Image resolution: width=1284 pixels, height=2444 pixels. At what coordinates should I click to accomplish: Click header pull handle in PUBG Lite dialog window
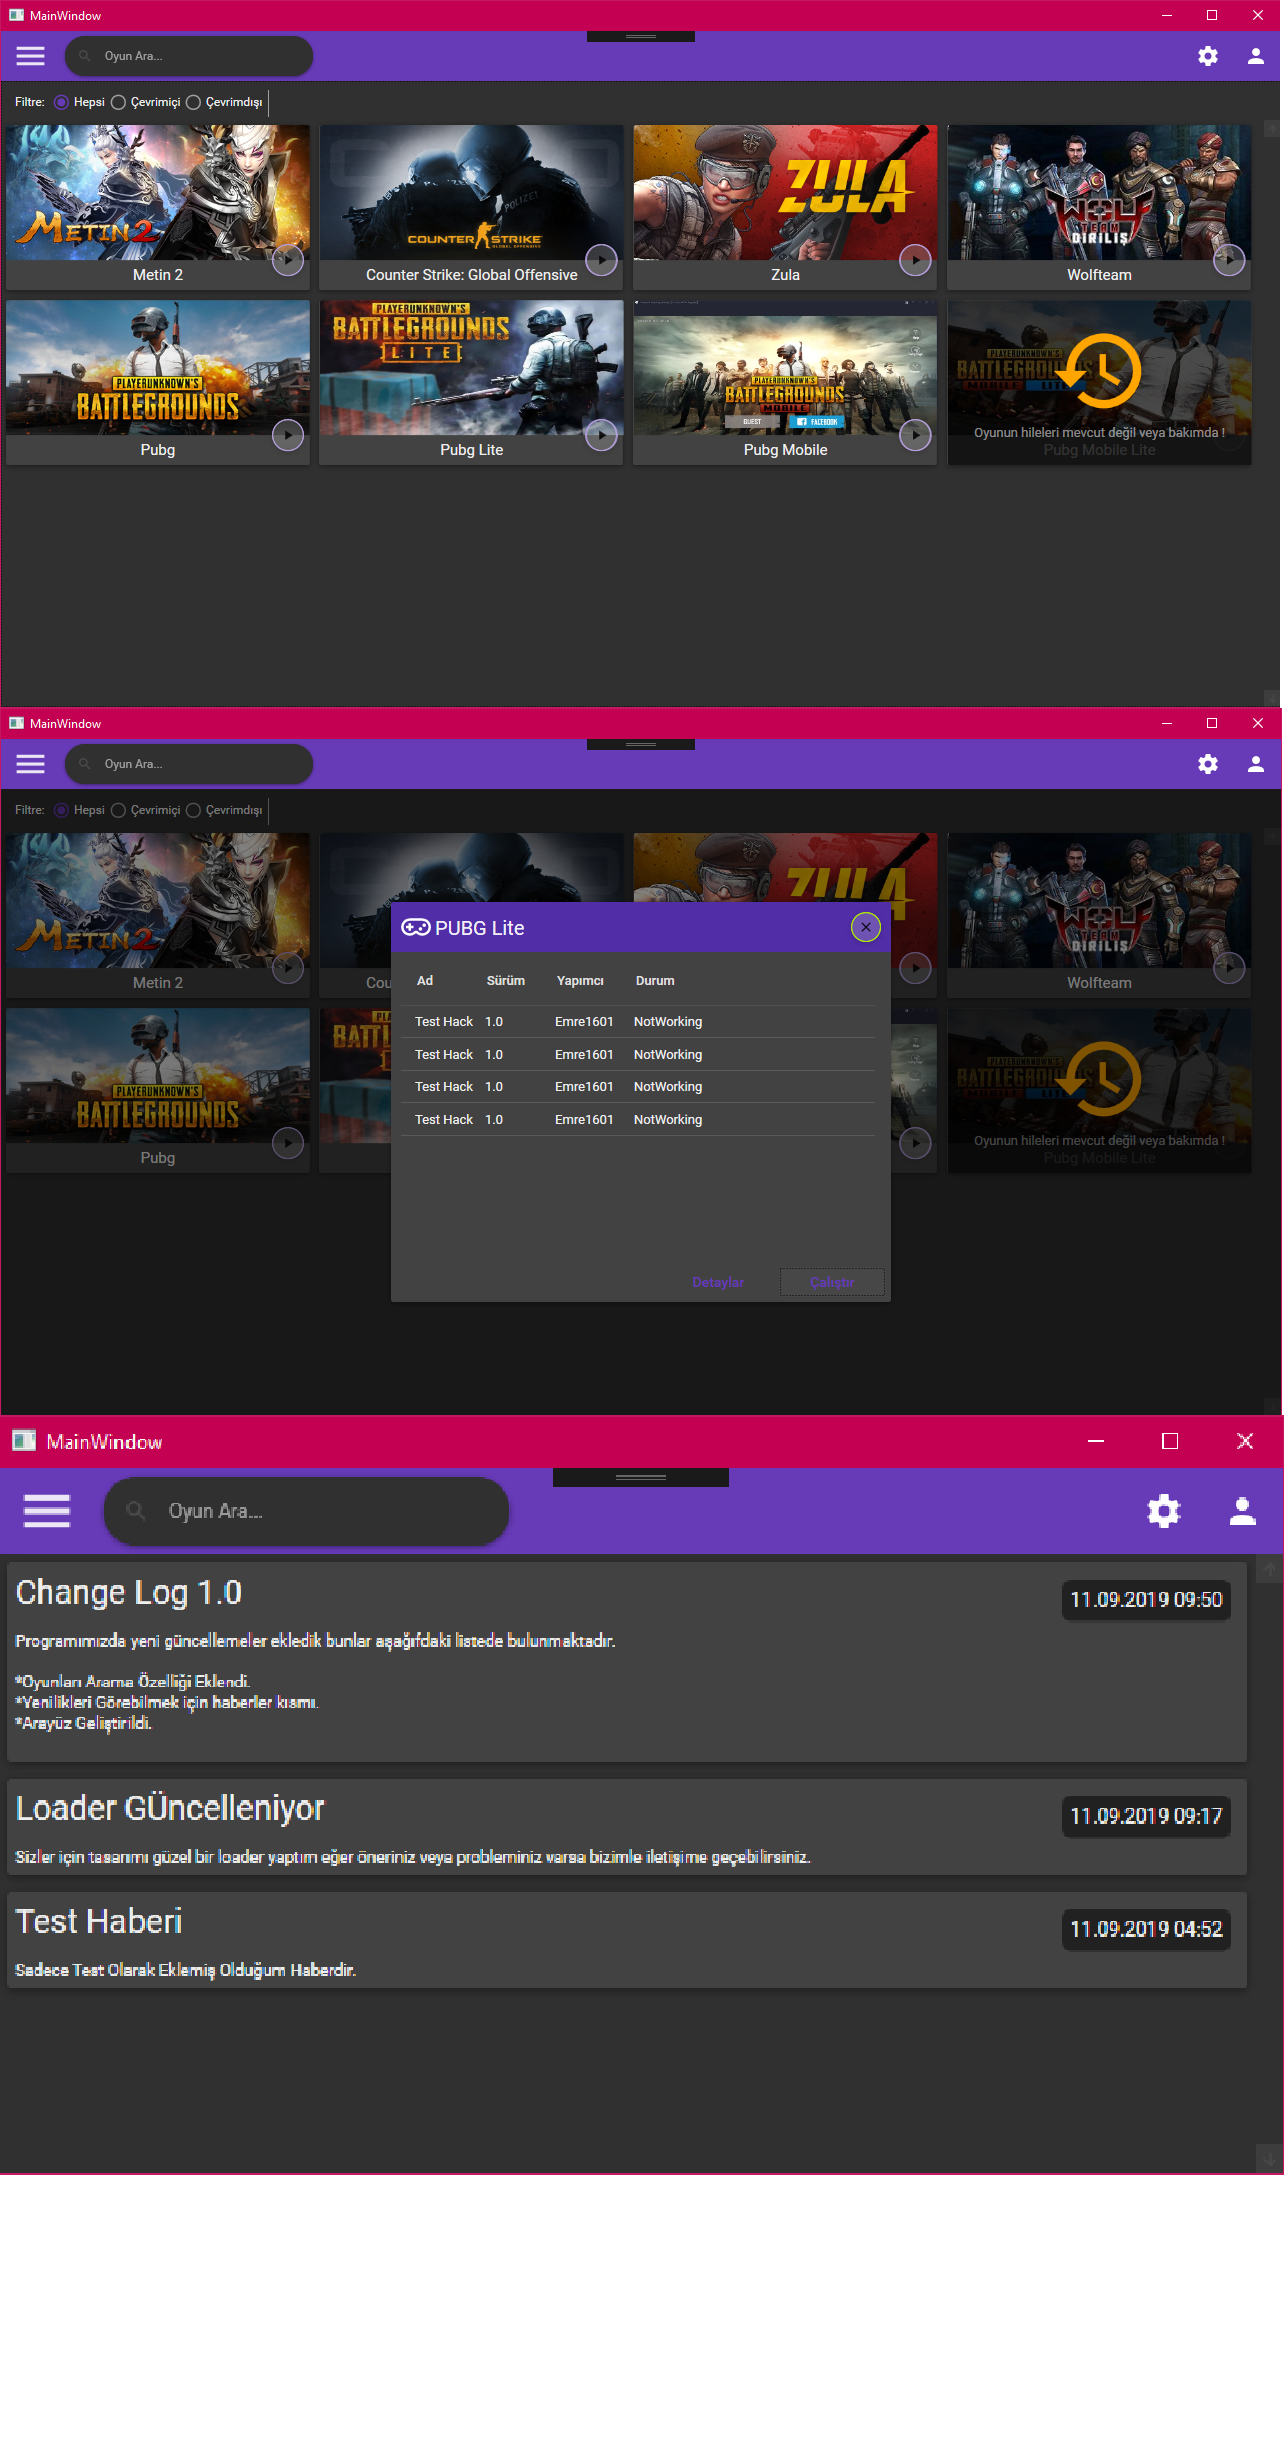tap(641, 745)
